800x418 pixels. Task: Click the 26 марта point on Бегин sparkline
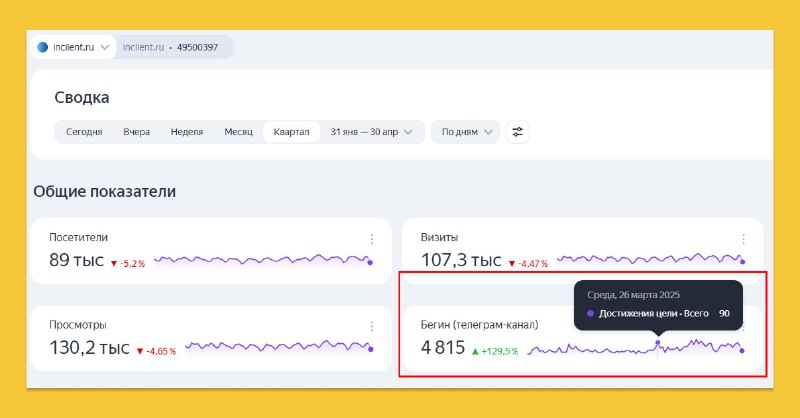click(658, 343)
